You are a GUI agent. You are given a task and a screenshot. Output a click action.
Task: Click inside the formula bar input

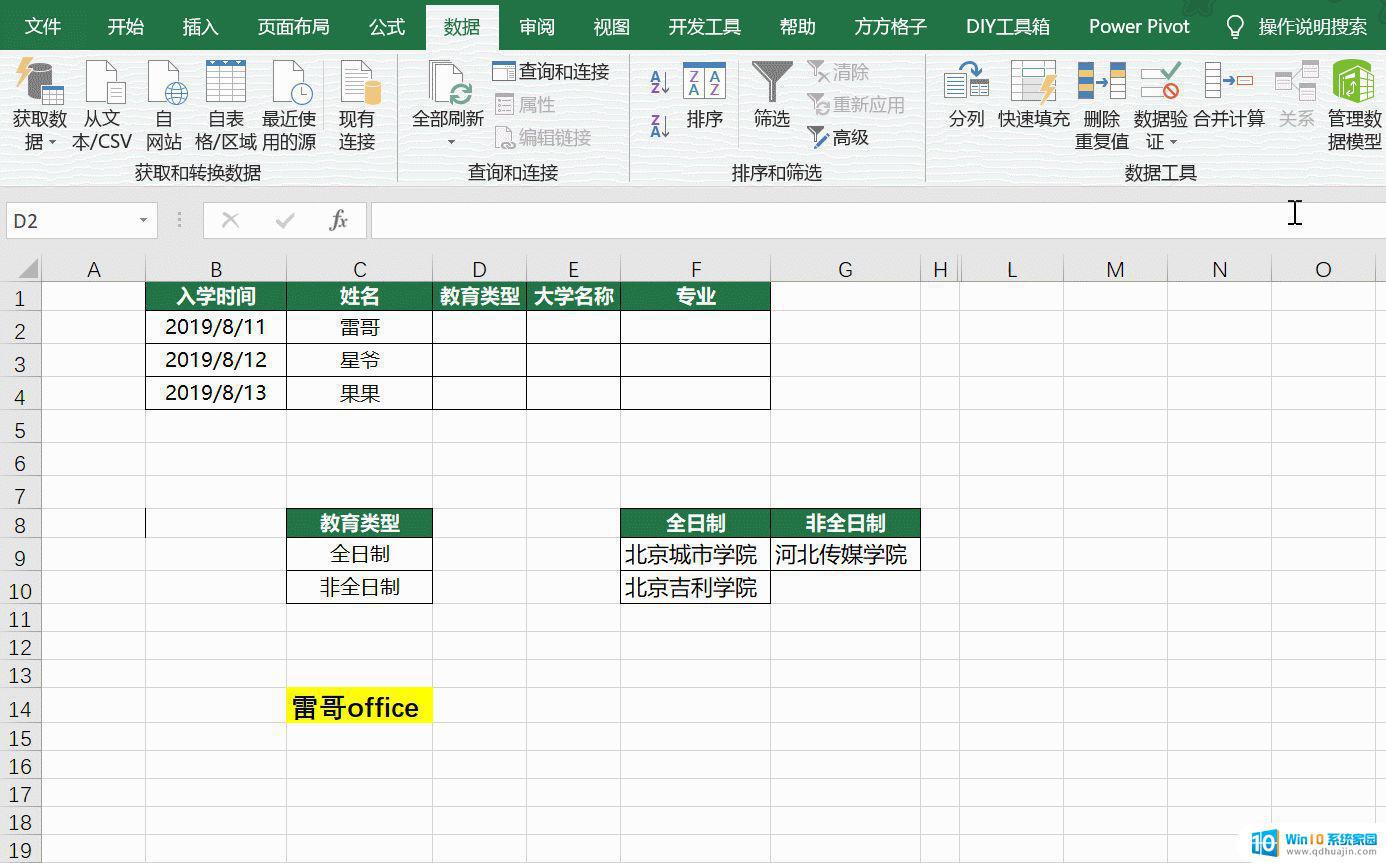(876, 221)
